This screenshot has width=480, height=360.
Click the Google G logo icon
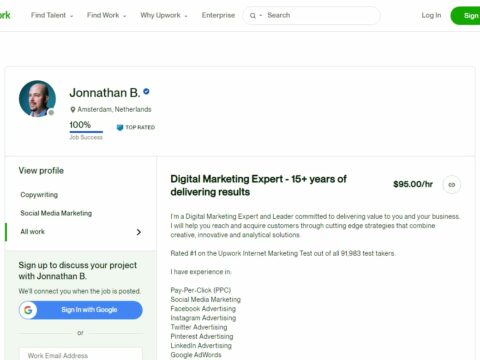28,310
